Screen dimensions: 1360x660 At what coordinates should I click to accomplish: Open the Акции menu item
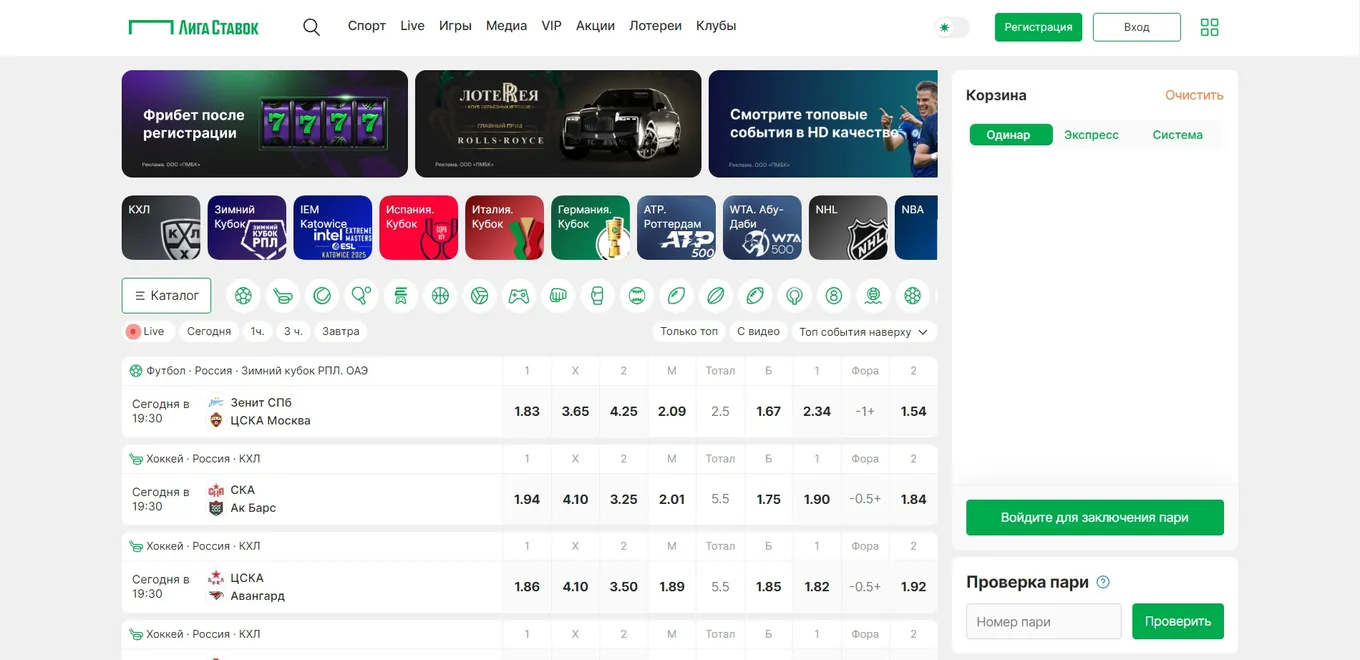595,26
